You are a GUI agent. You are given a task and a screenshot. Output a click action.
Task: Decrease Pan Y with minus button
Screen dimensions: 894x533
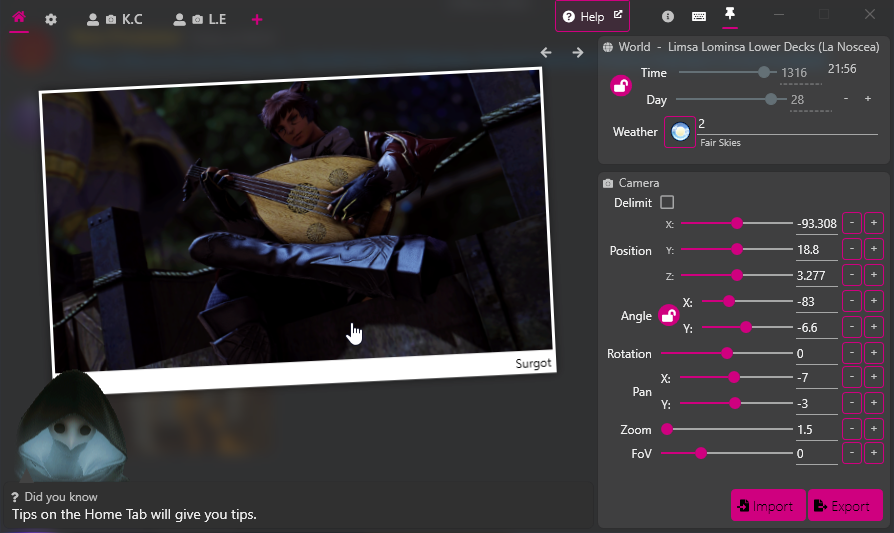(x=852, y=403)
